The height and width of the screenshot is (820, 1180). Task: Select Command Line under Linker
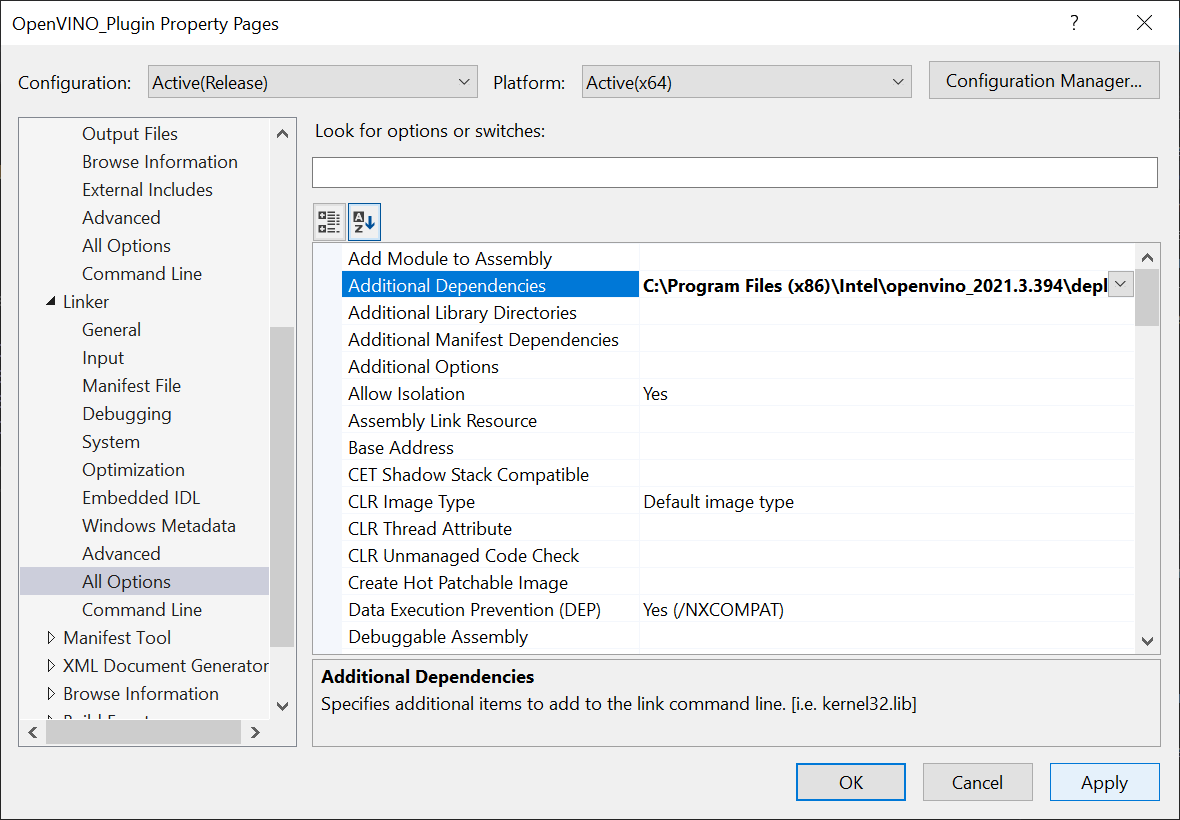click(x=141, y=609)
